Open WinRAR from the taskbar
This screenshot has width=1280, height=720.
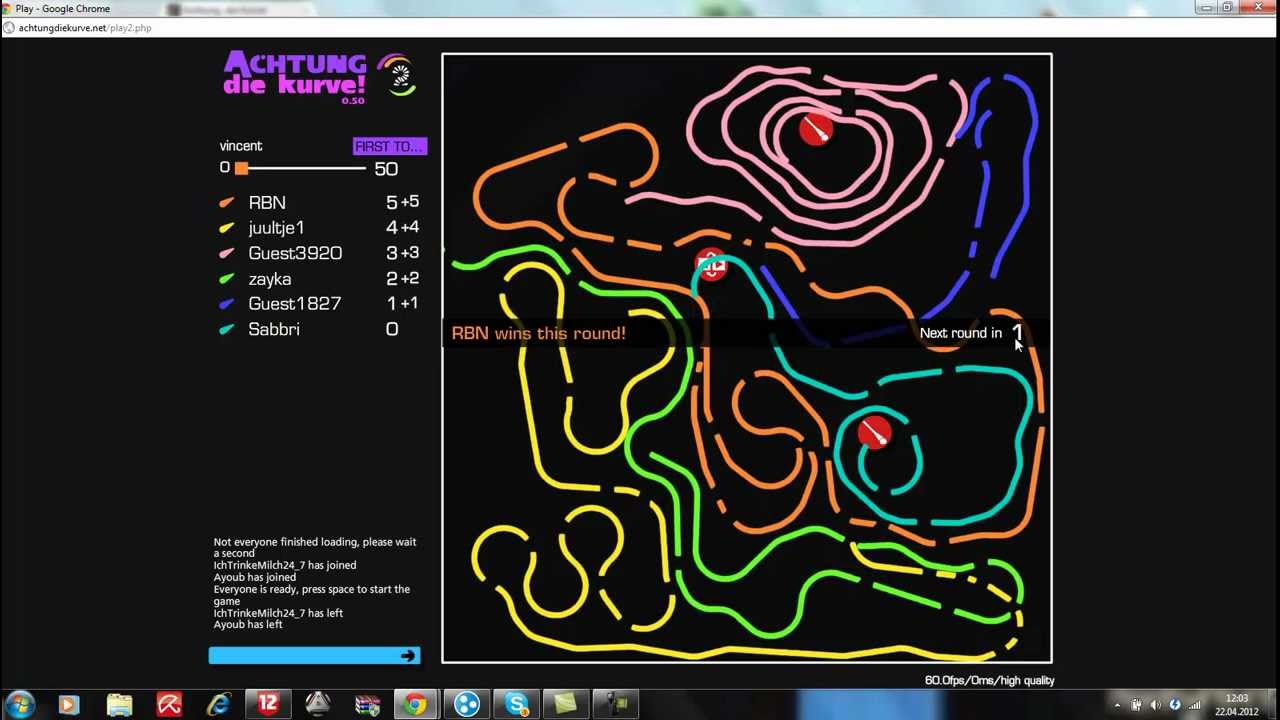coord(367,705)
